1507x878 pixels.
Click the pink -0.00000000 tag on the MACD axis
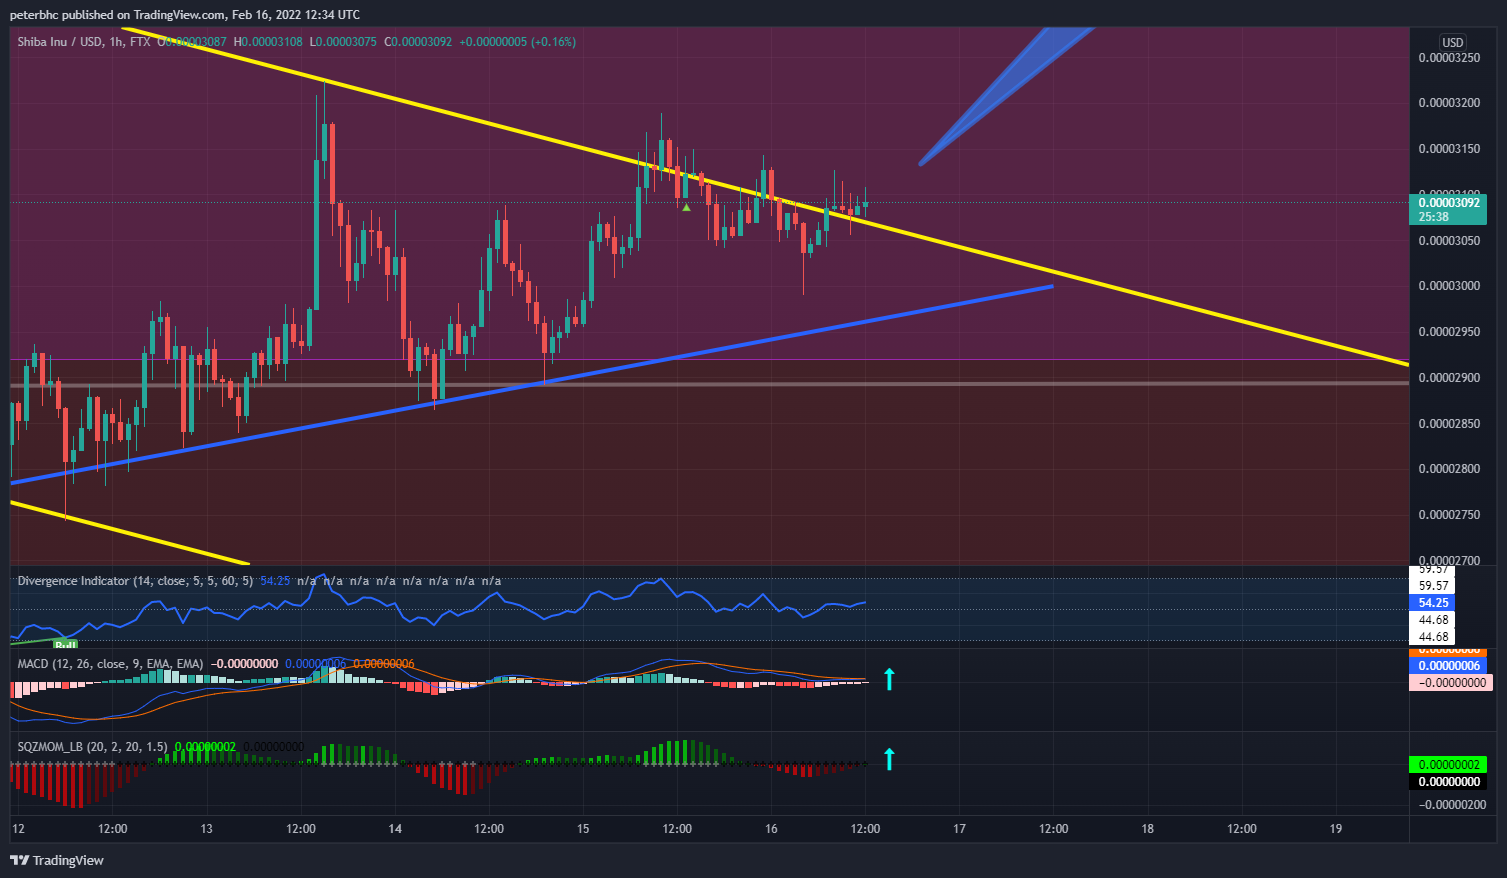coord(1450,683)
